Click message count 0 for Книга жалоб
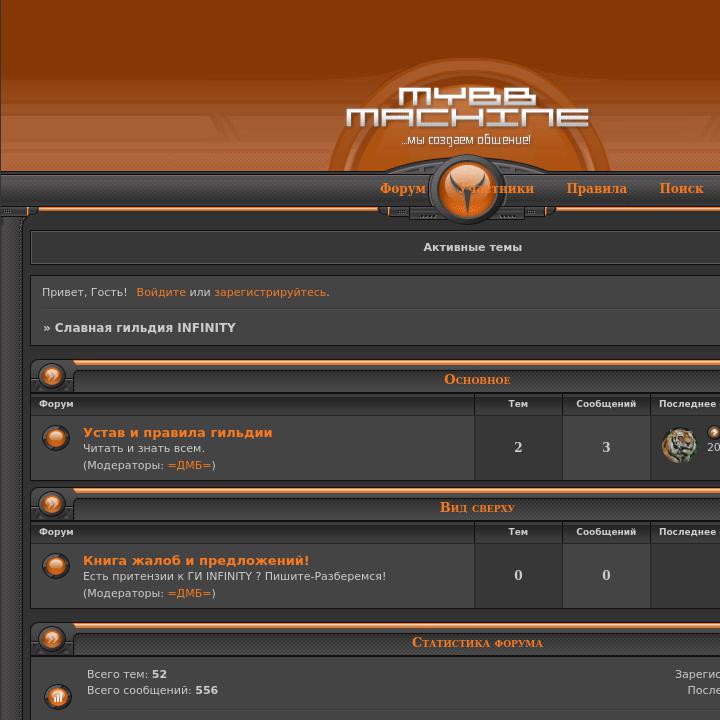This screenshot has width=720, height=720. (x=606, y=575)
